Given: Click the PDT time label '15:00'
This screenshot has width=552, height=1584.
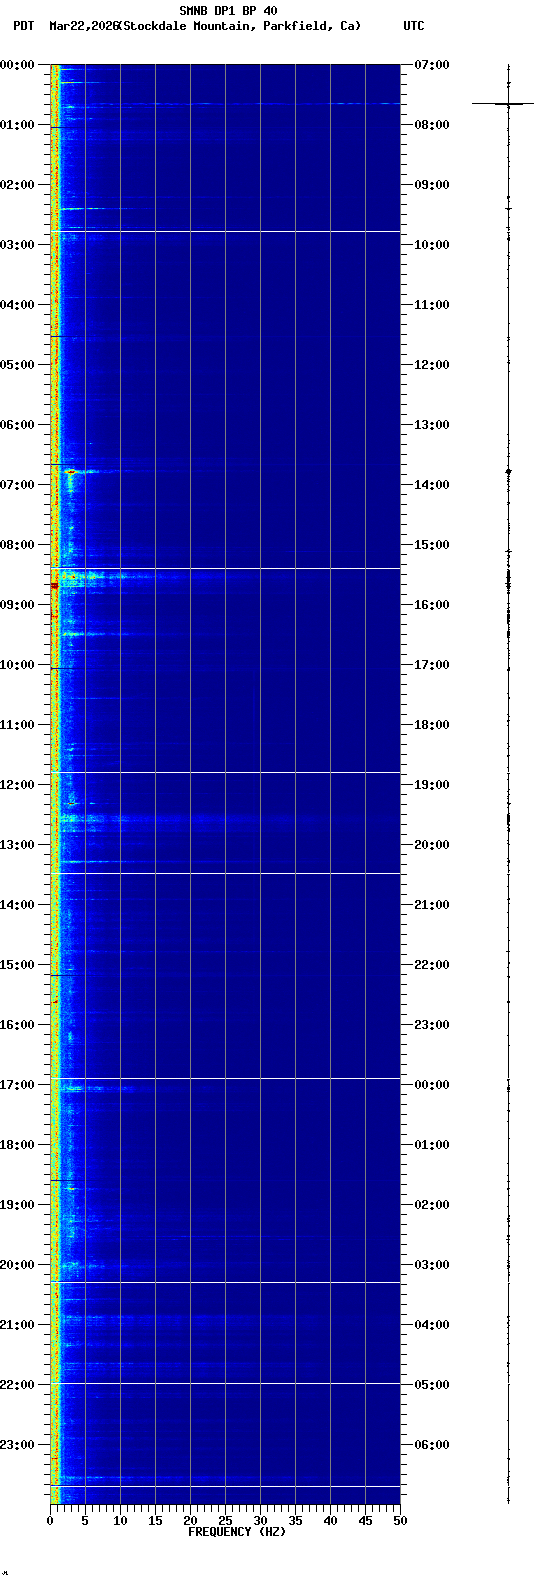Looking at the screenshot, I should (17, 965).
